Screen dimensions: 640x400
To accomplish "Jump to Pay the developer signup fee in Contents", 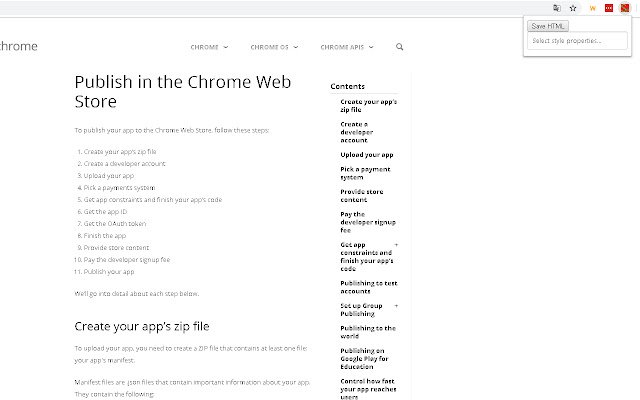I will click(368, 222).
